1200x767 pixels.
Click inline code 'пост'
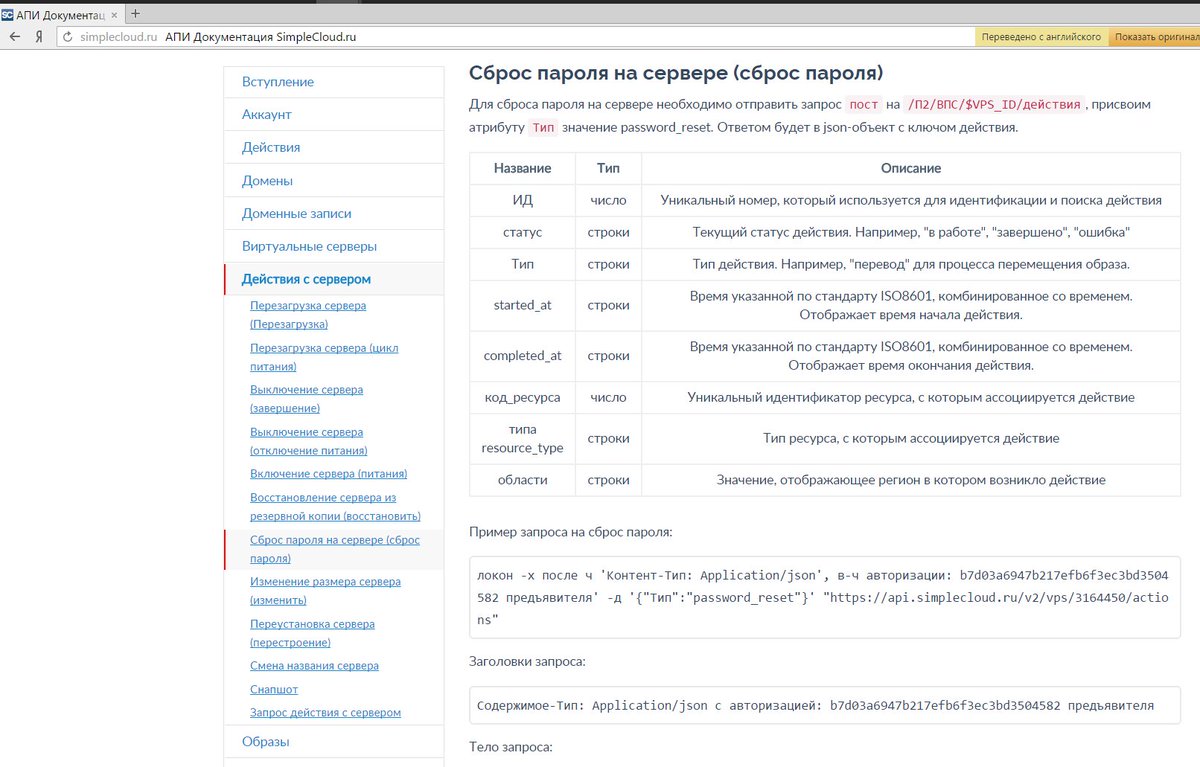tap(864, 105)
